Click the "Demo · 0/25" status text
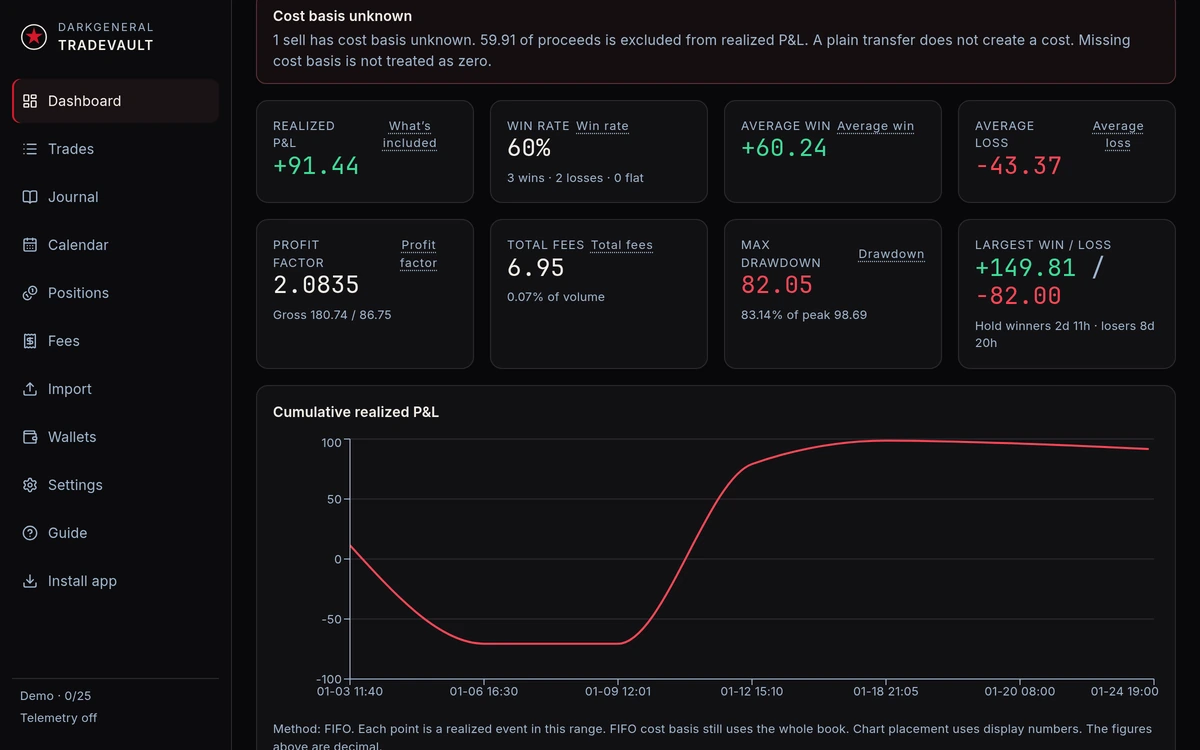This screenshot has height=750, width=1200. click(56, 696)
